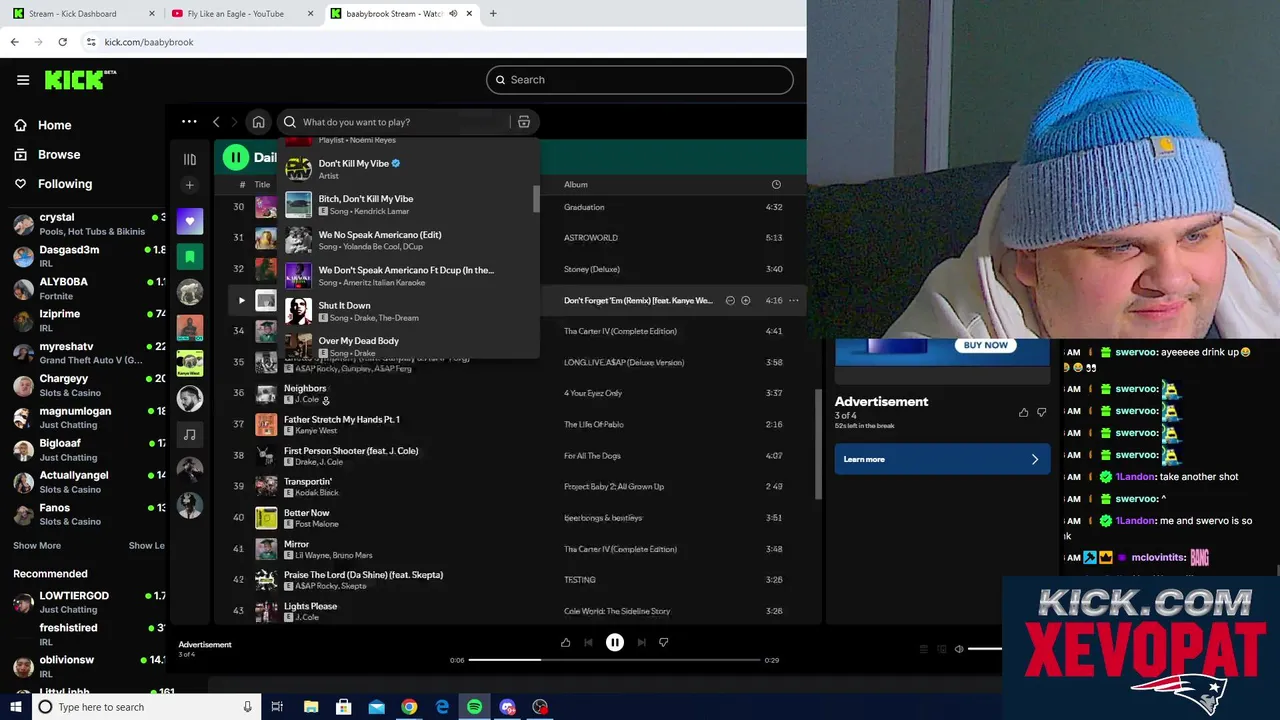The width and height of the screenshot is (1280, 720).
Task: Go back in Spotify navigation
Action: tap(216, 122)
